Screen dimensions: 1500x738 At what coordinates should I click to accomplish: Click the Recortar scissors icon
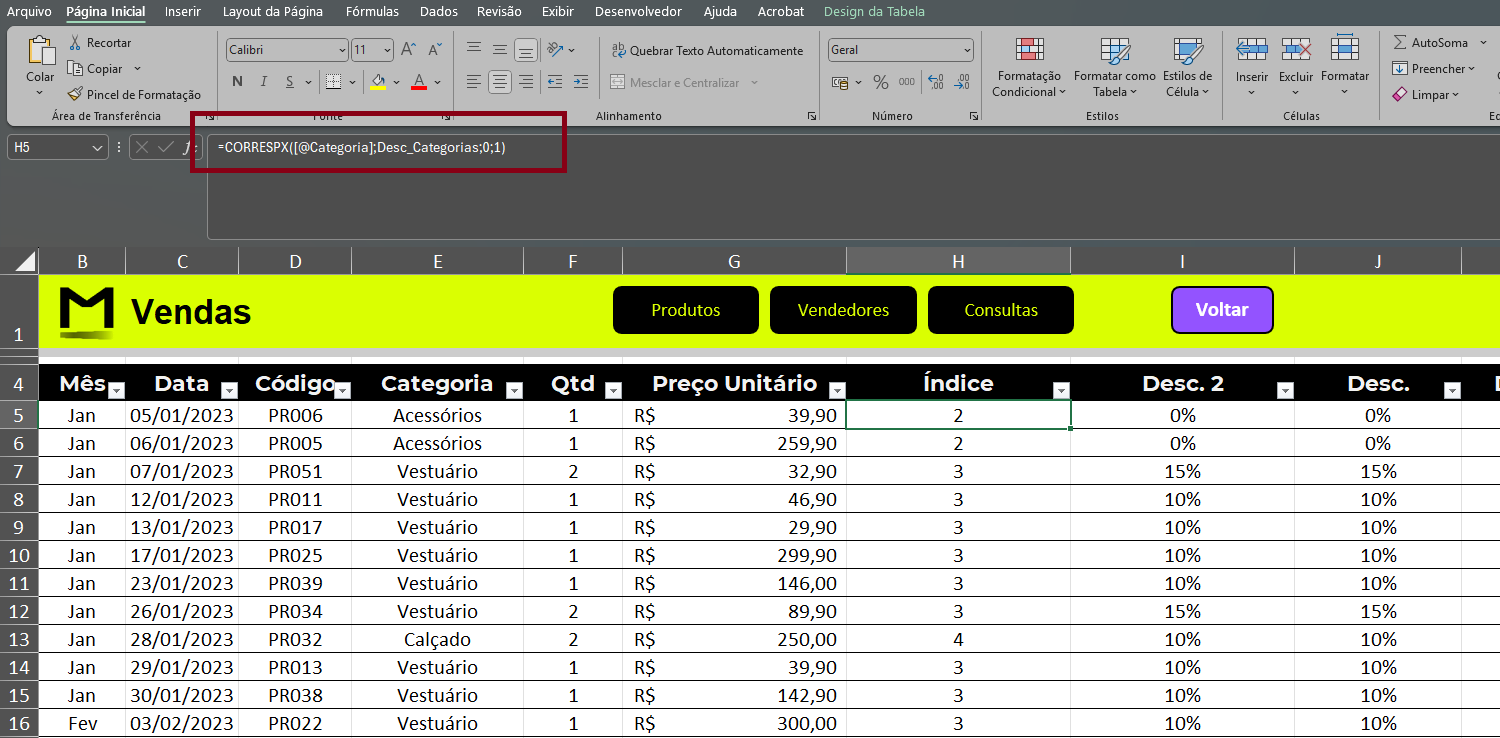coord(74,43)
